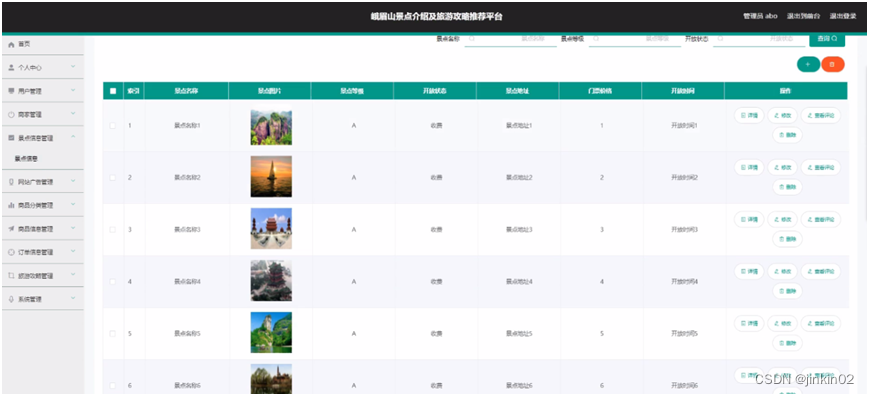Screen dimensions: 869x396
Task: Open the 旅游攻略管理 menu
Action: coord(43,275)
